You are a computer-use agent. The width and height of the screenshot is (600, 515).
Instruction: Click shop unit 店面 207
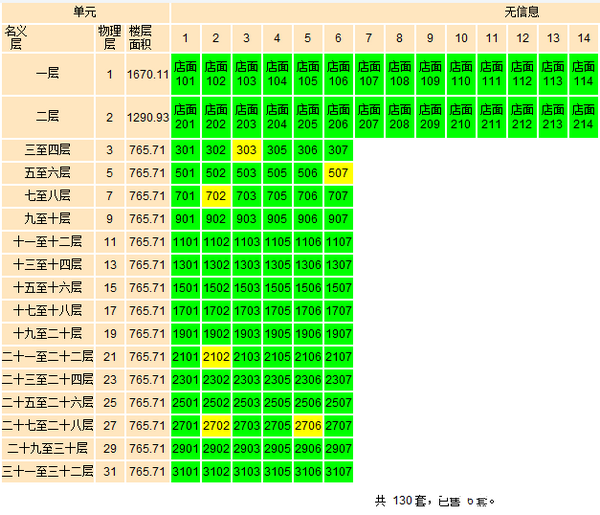pyautogui.click(x=369, y=118)
